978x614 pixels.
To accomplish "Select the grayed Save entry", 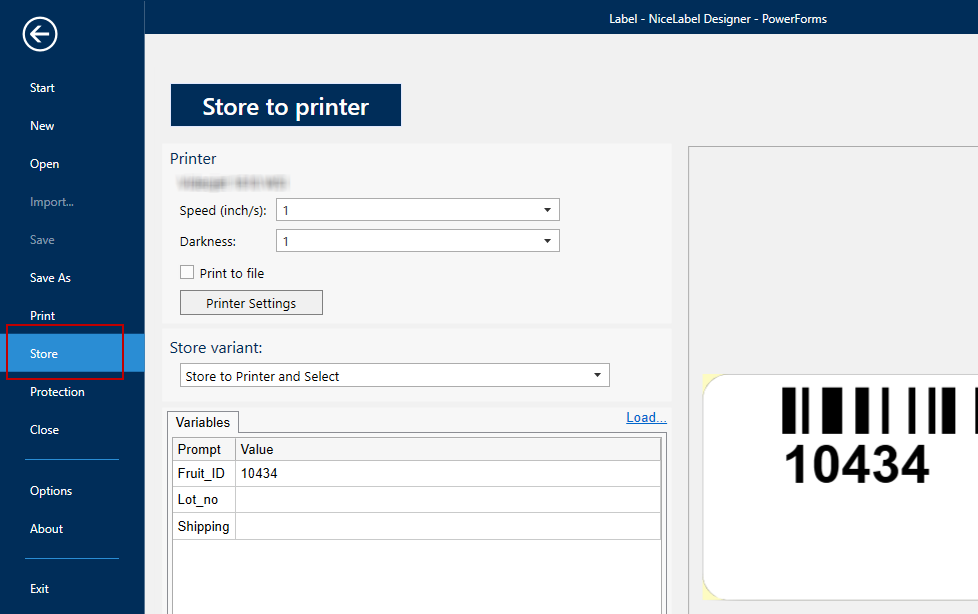I will pos(42,240).
